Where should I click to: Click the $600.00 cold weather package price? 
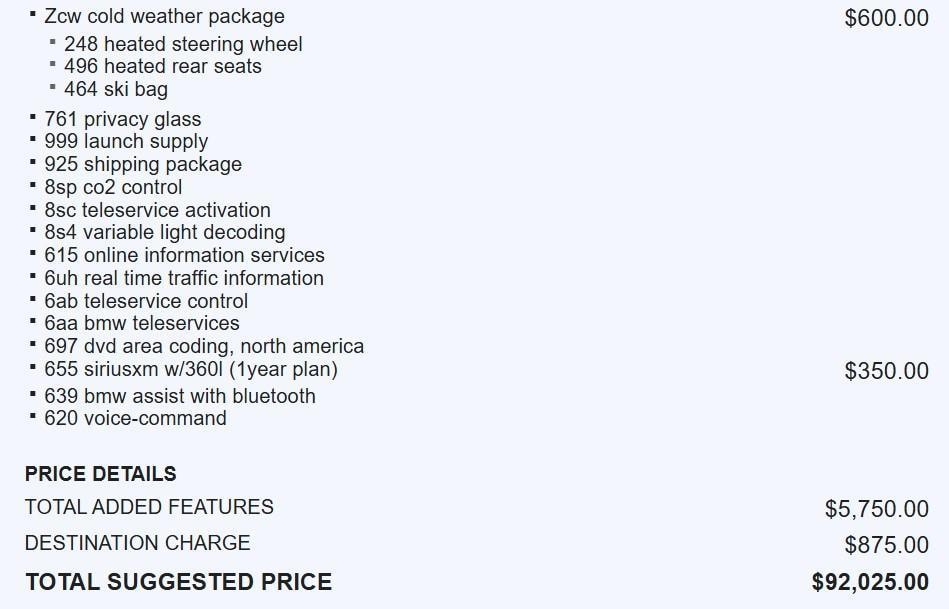886,19
